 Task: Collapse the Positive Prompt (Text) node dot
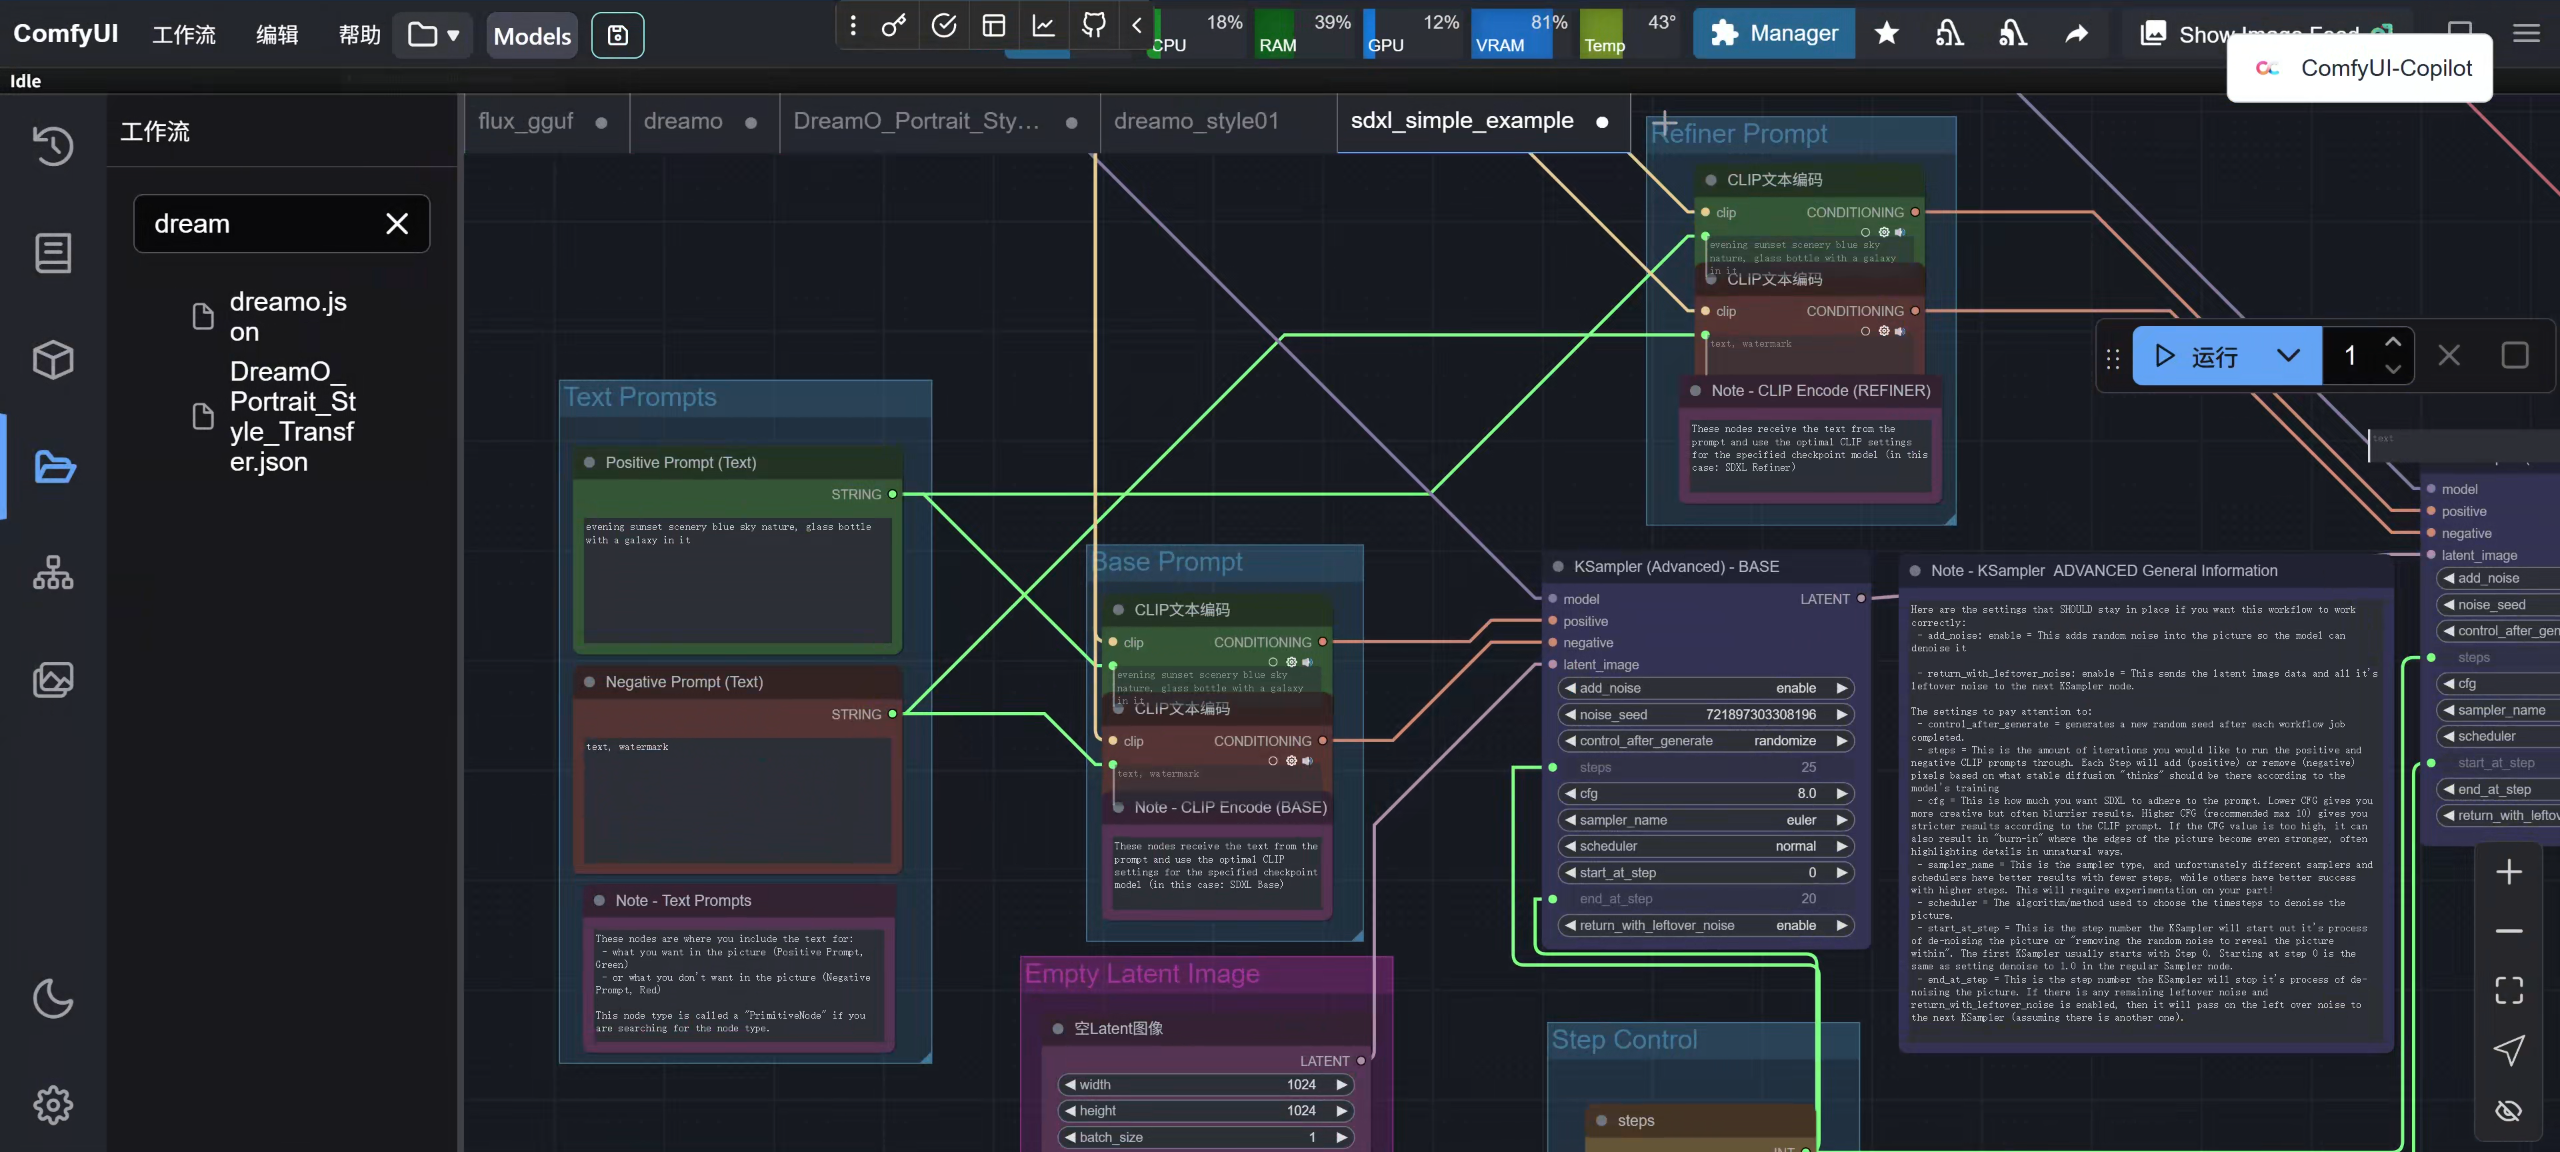[589, 462]
